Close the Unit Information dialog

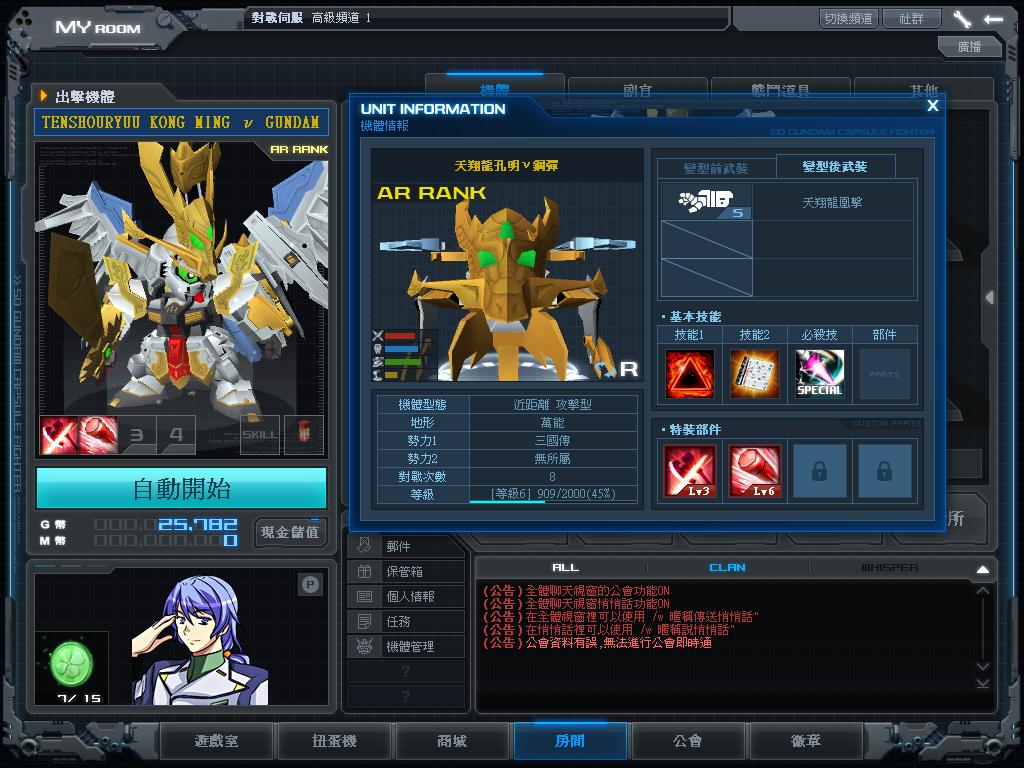(933, 106)
